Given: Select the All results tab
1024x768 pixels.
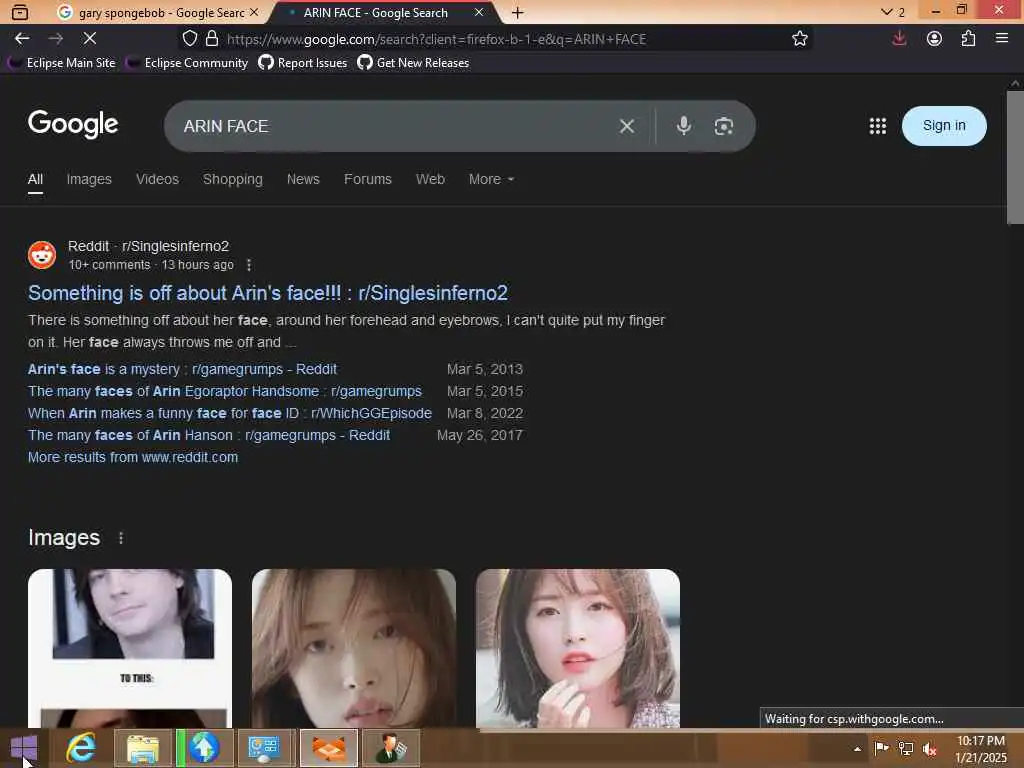Looking at the screenshot, I should 35,179.
